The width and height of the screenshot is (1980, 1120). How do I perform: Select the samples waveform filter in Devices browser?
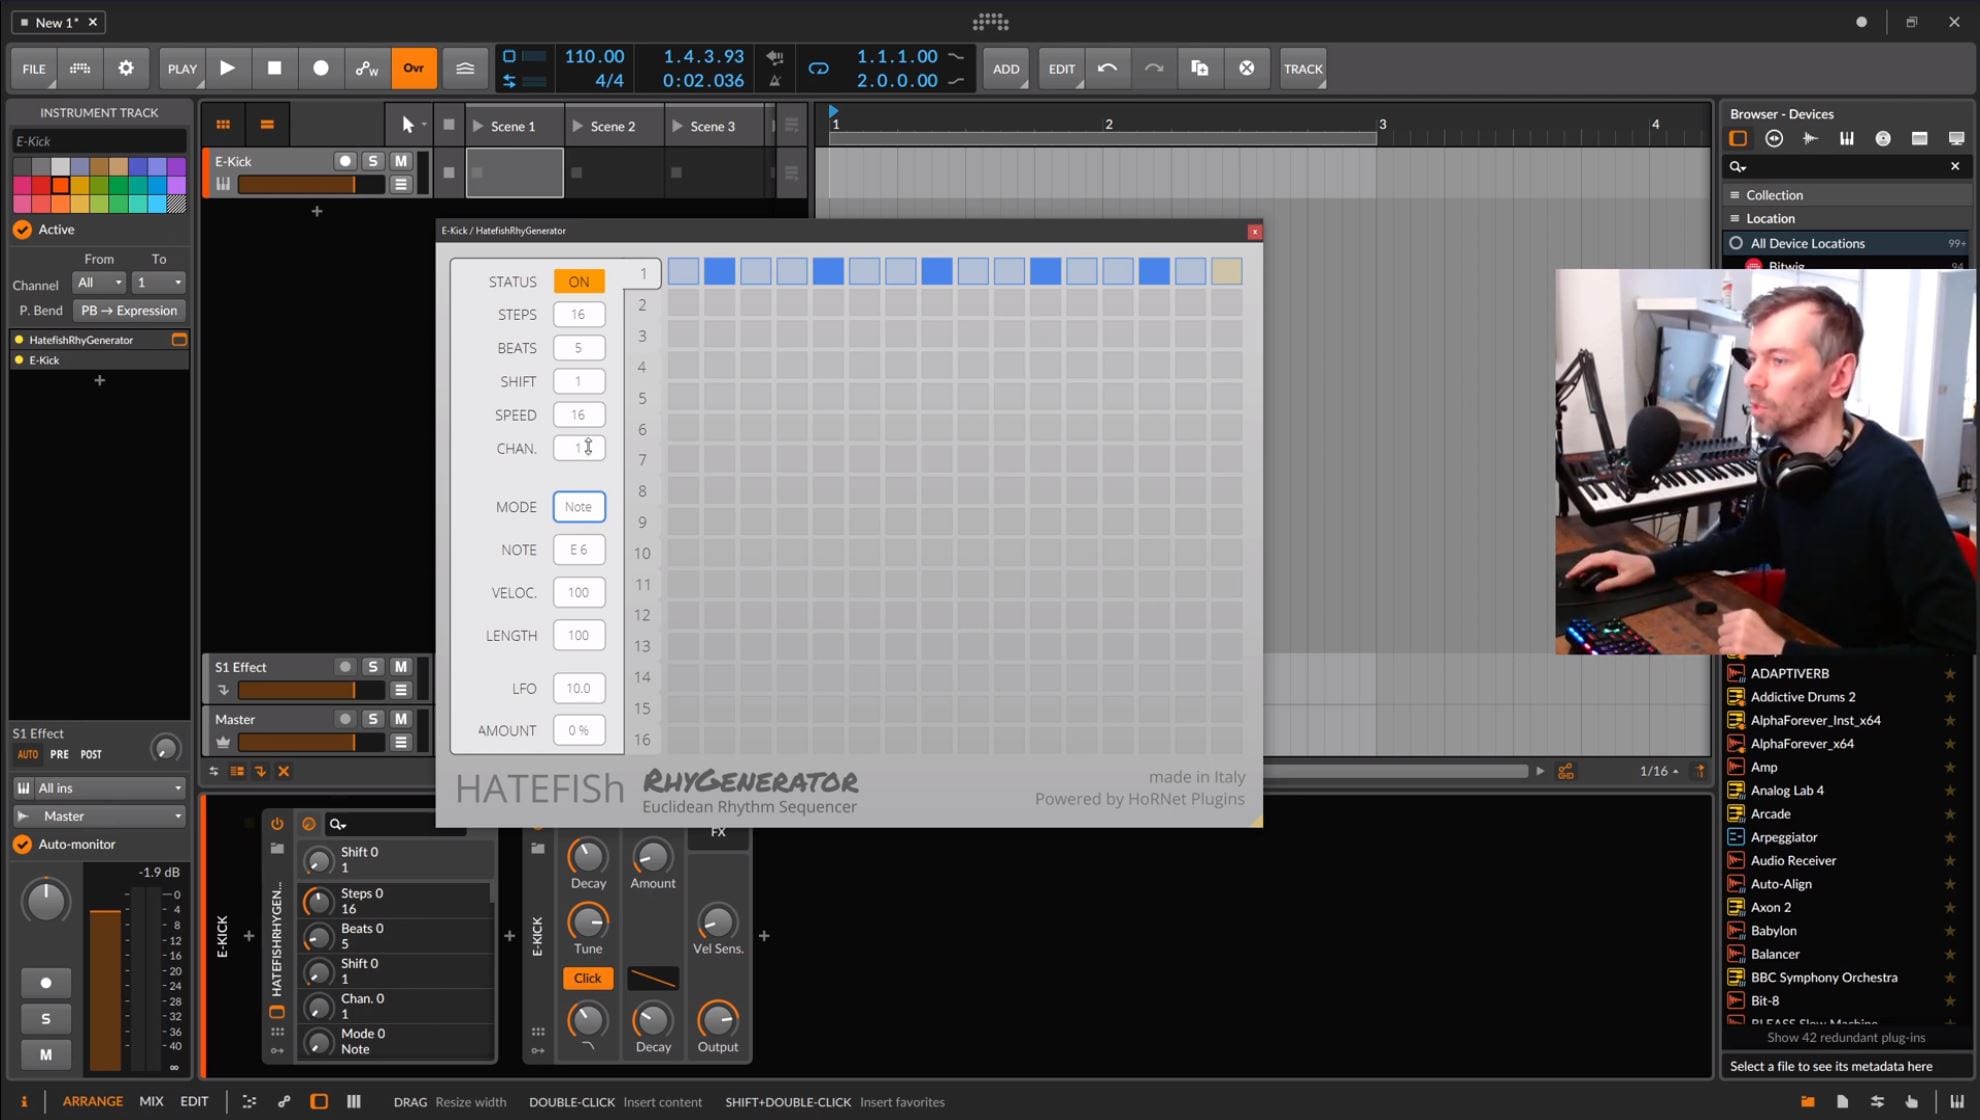(x=1810, y=139)
